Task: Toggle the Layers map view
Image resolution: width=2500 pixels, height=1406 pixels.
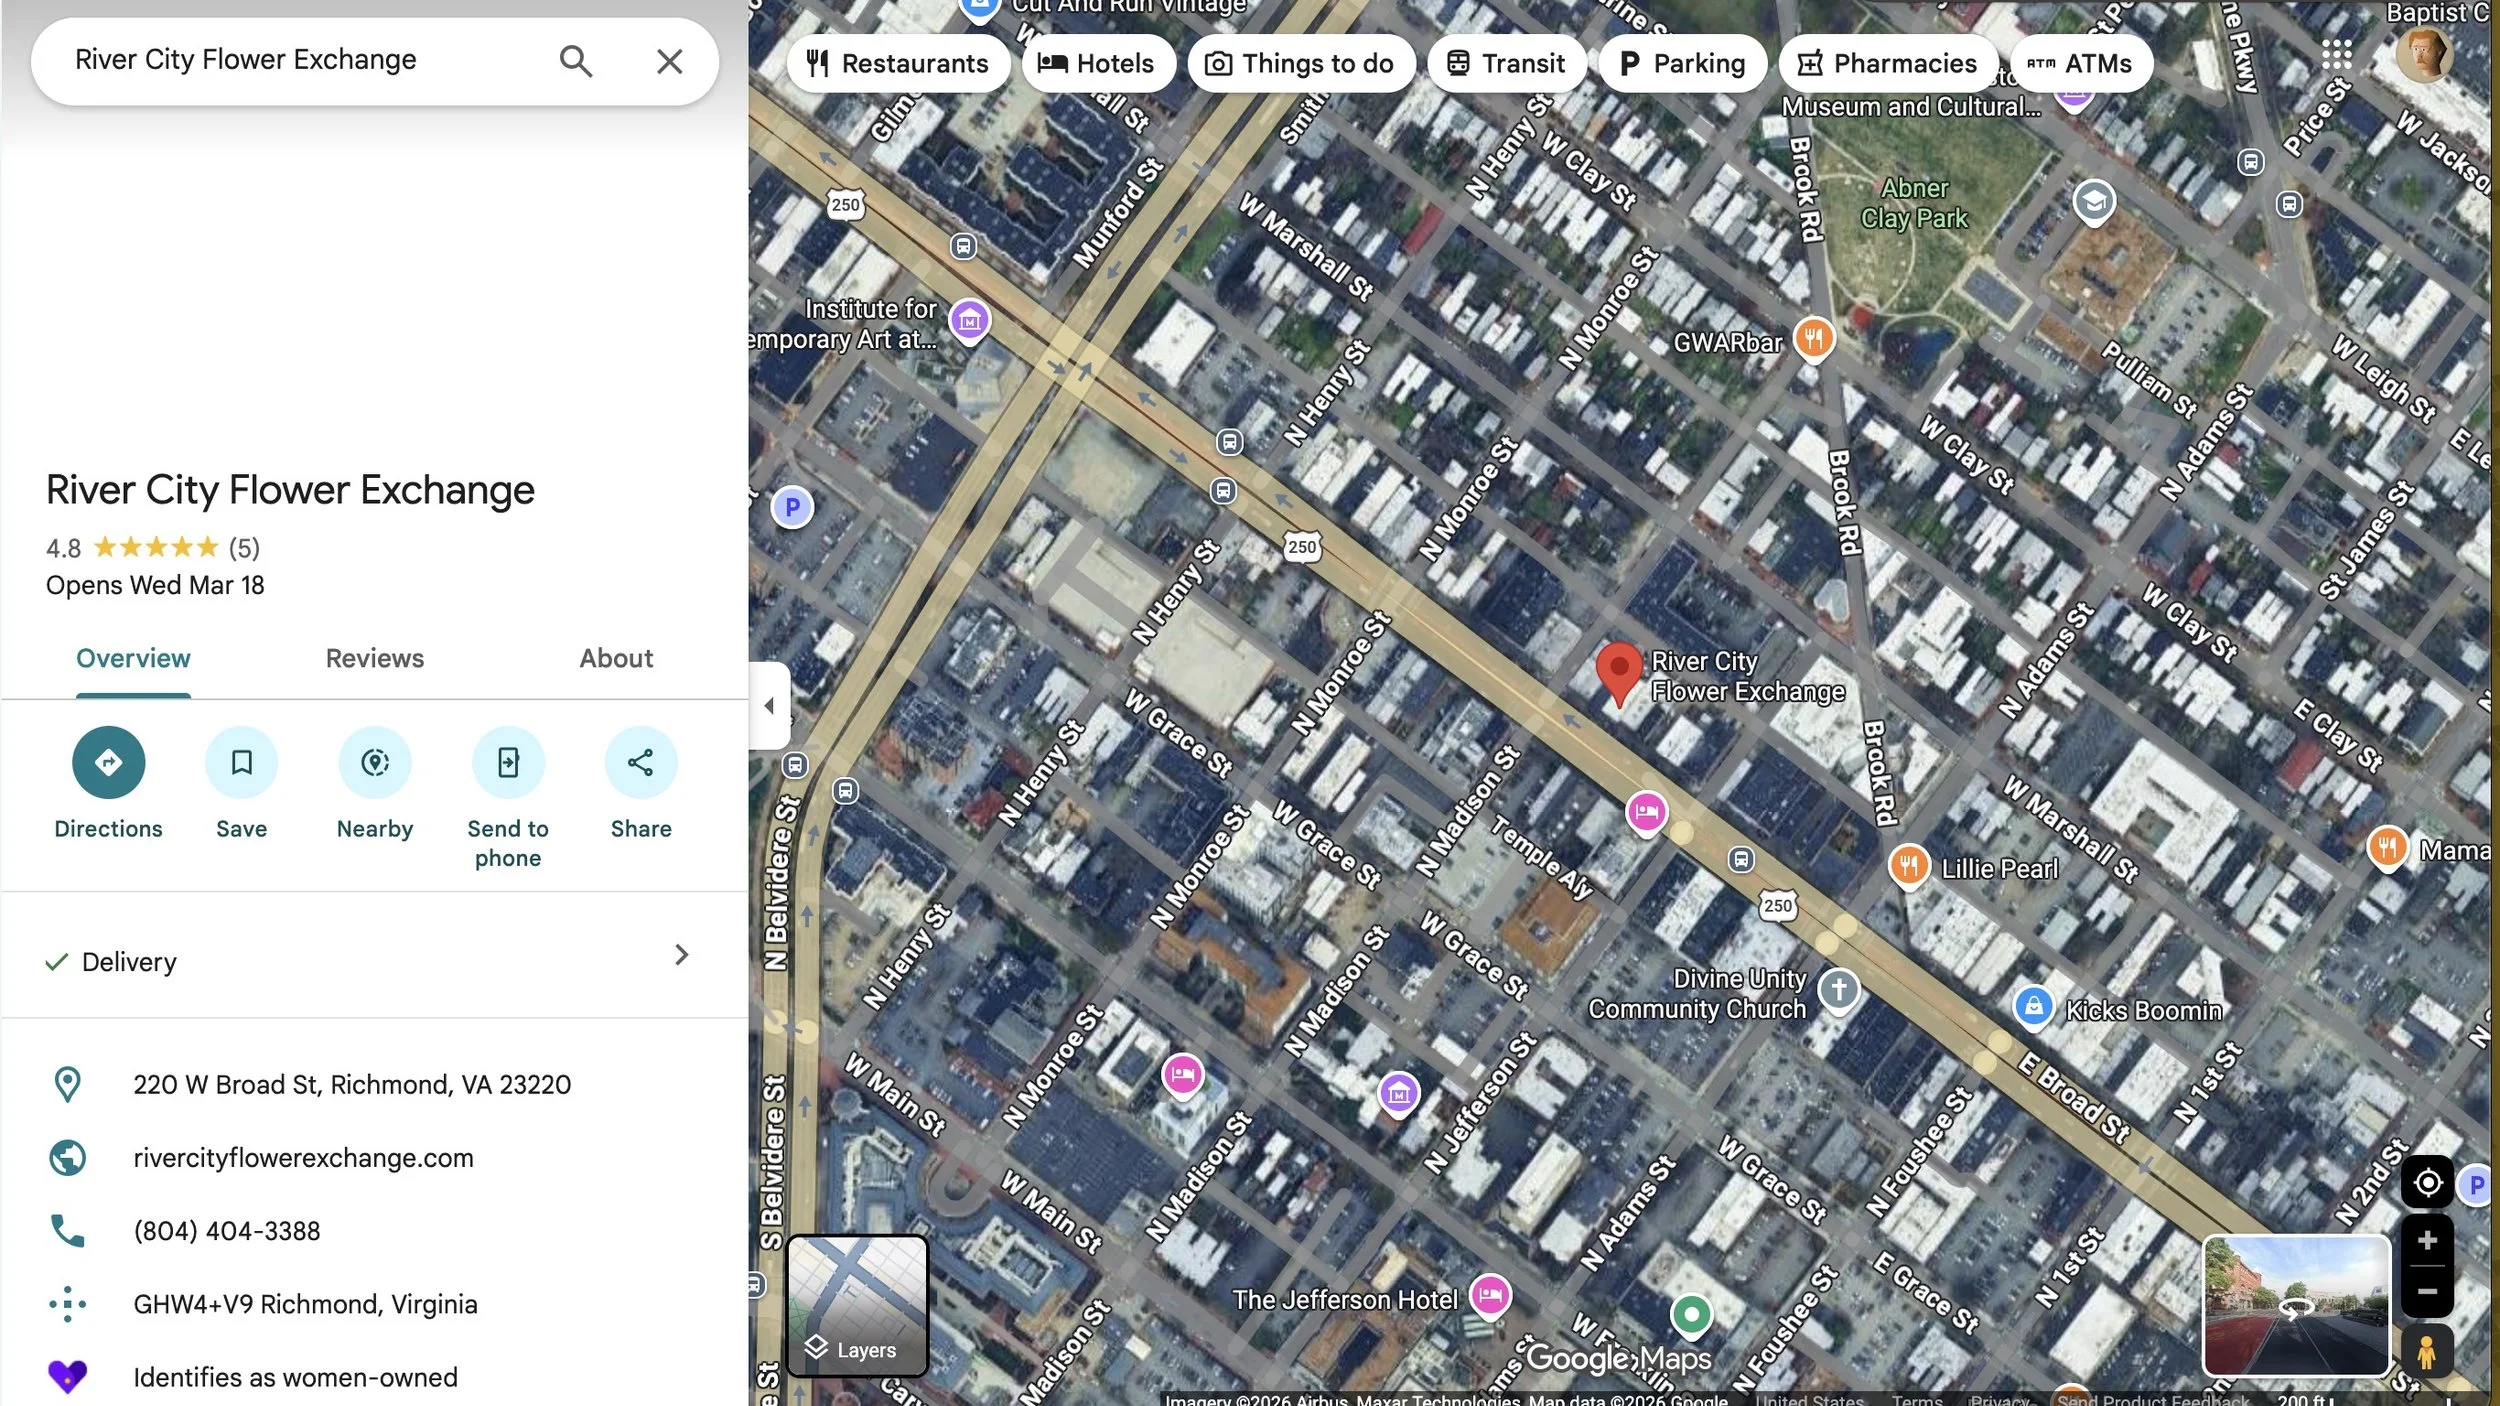Action: click(857, 1306)
